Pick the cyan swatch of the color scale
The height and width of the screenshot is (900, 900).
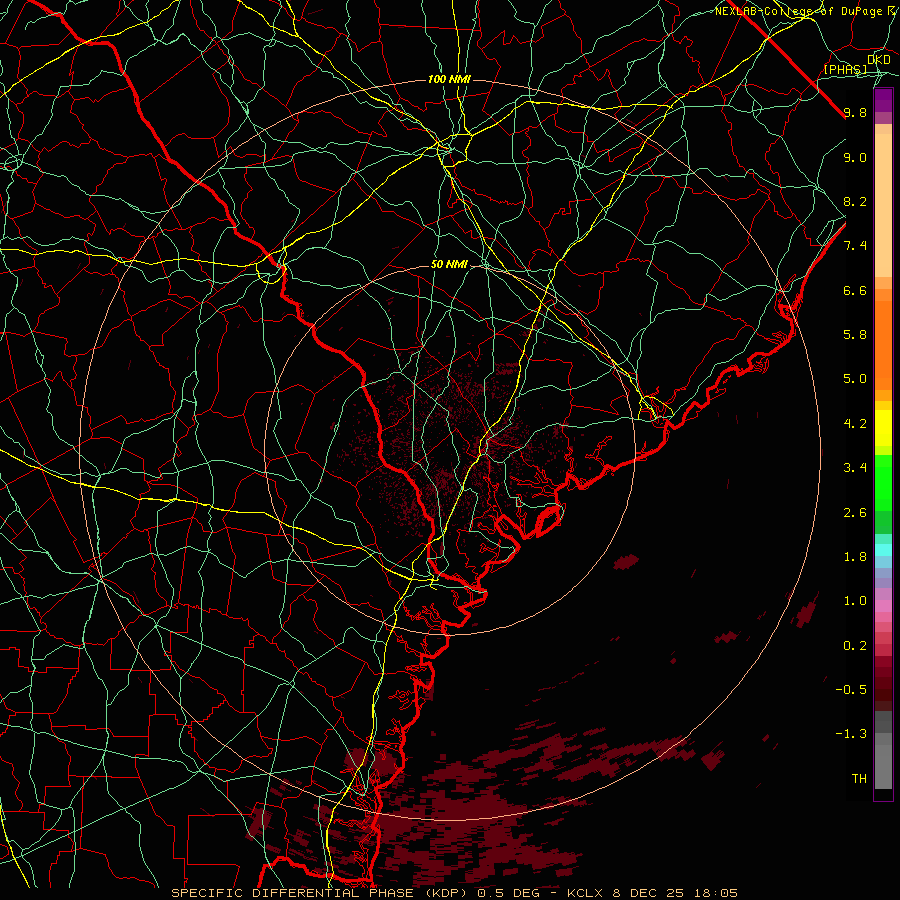click(883, 550)
